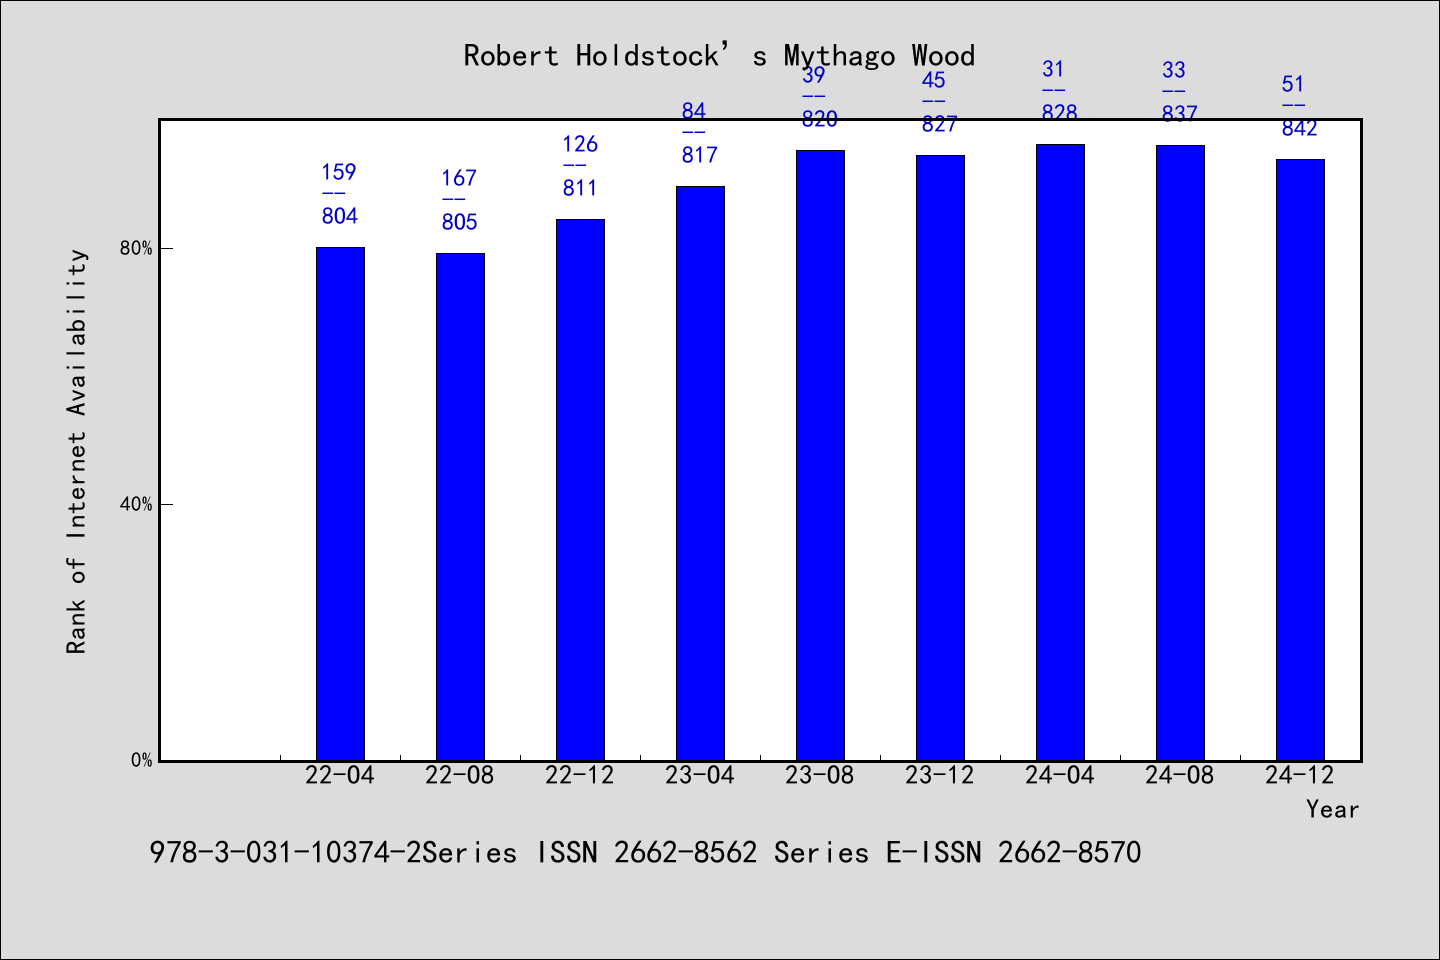Click the 828 value label
Viewport: 1440px width, 960px height.
tap(1060, 113)
